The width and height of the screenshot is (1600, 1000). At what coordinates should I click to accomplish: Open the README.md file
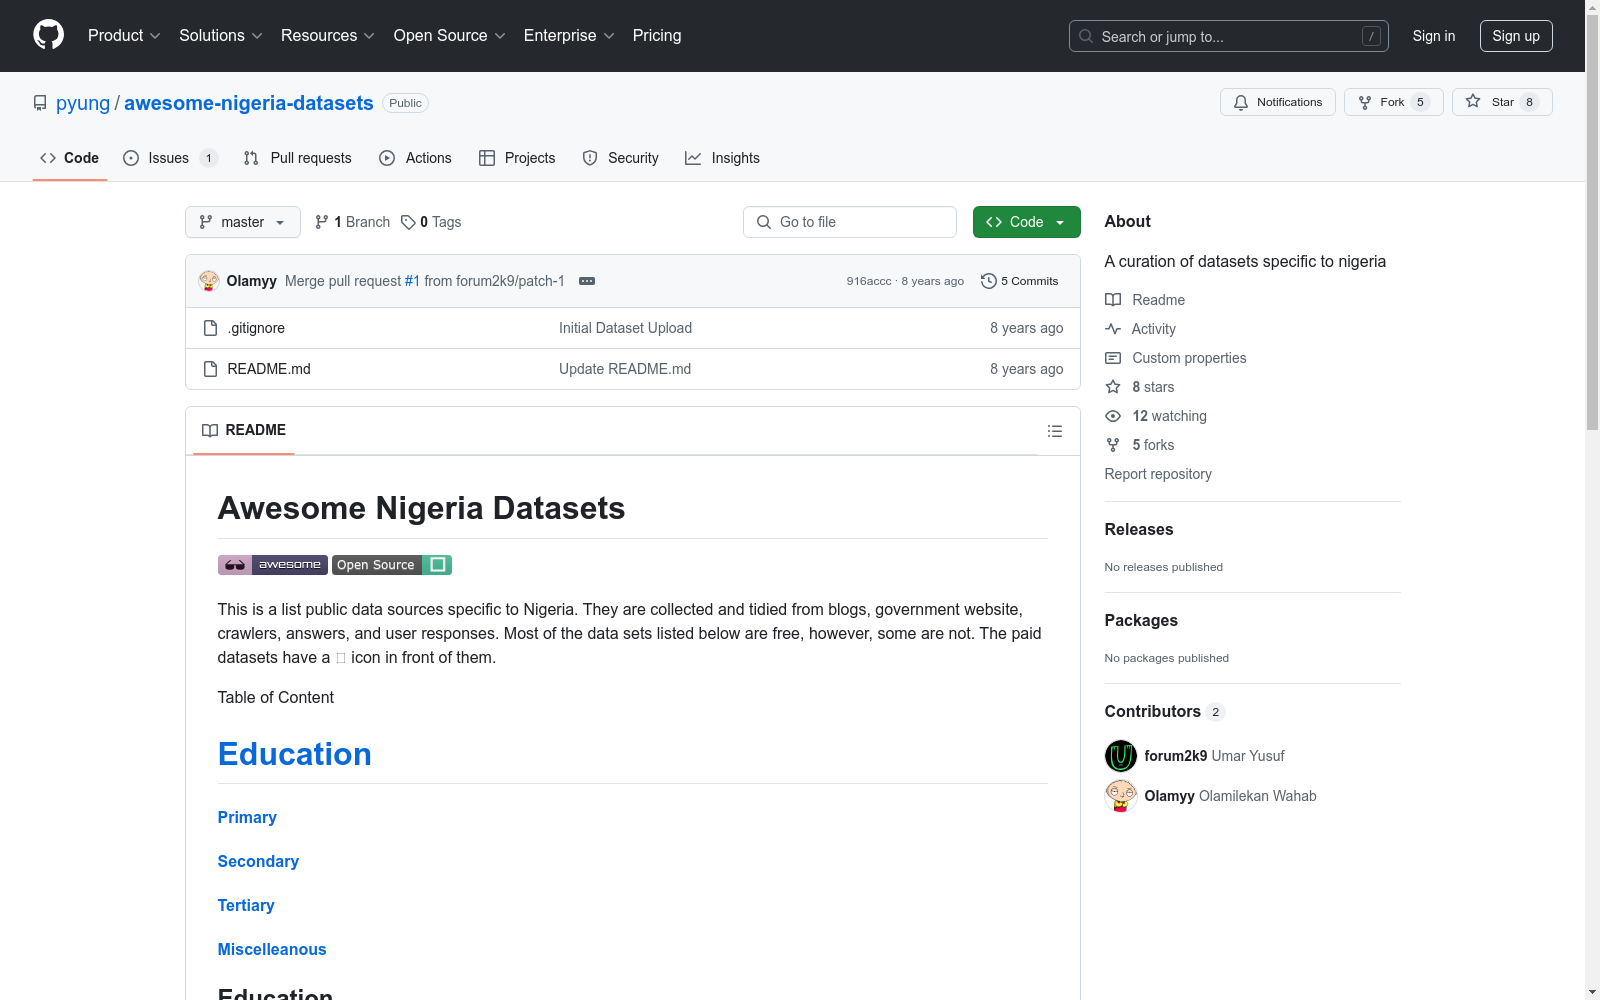tap(269, 369)
